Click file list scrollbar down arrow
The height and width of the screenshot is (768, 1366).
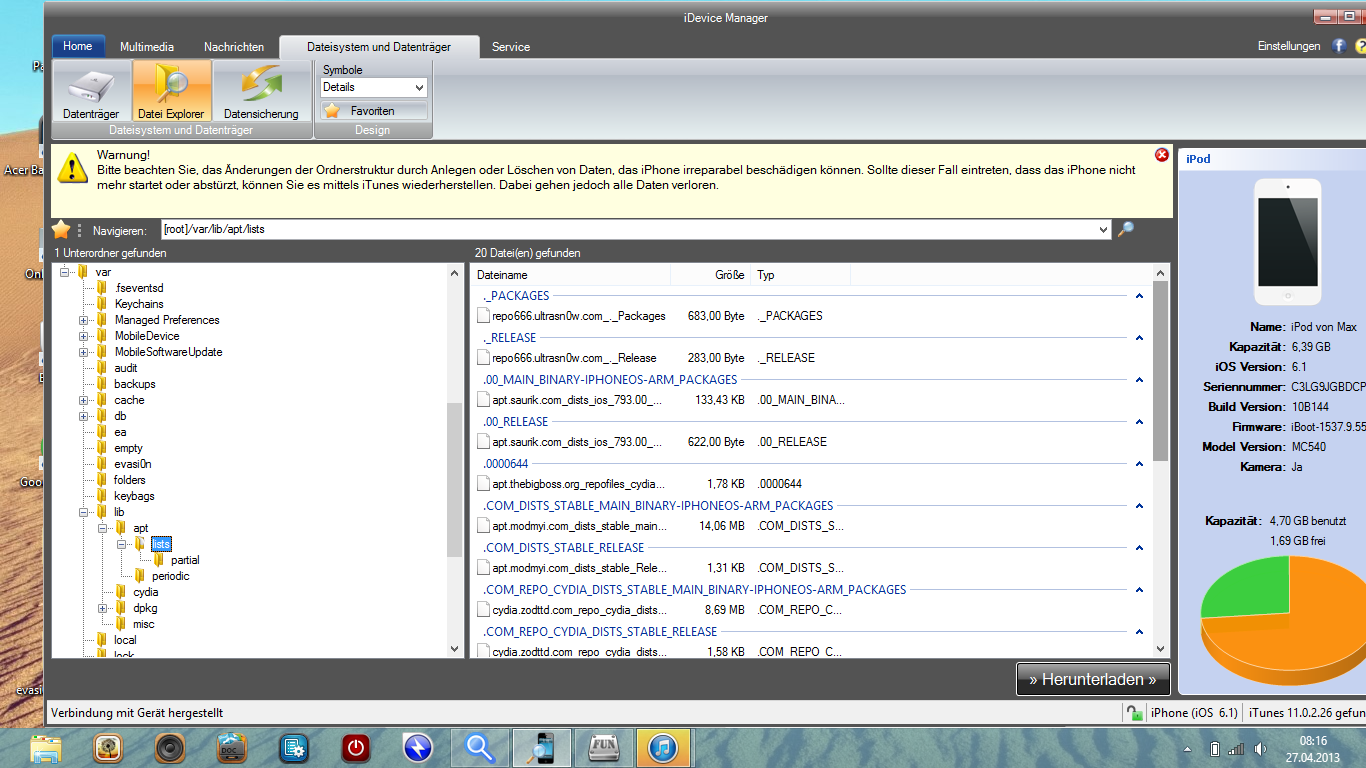click(1161, 649)
